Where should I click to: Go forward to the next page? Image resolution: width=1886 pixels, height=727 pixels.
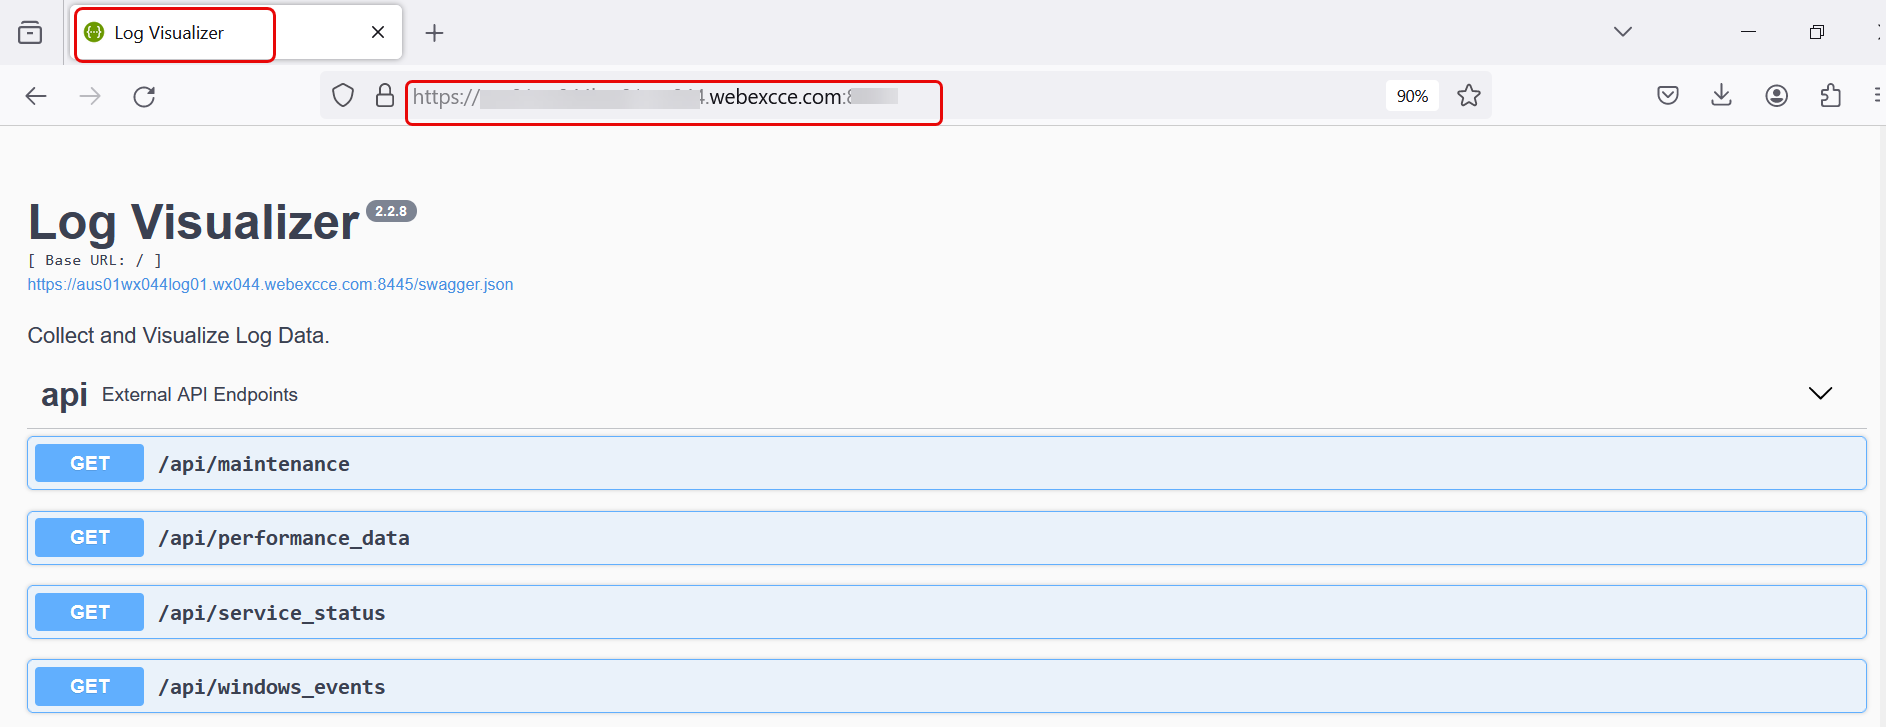(x=90, y=96)
